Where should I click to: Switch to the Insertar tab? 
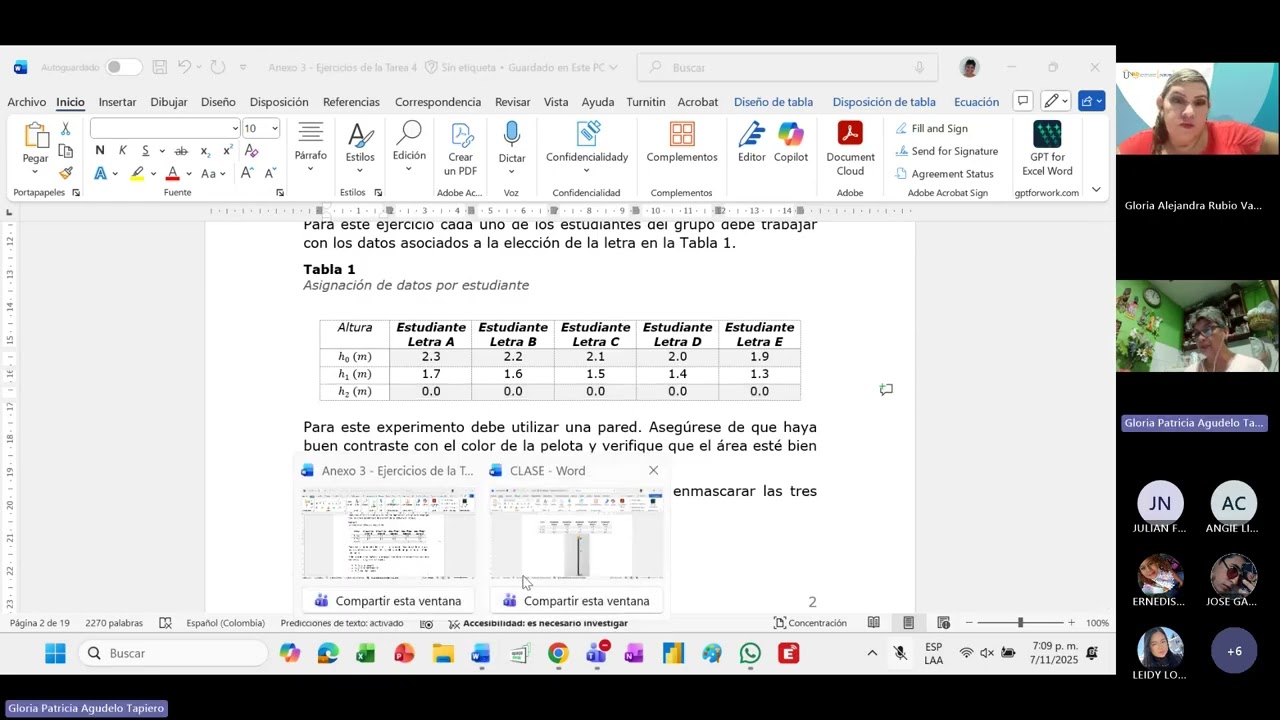tap(117, 102)
